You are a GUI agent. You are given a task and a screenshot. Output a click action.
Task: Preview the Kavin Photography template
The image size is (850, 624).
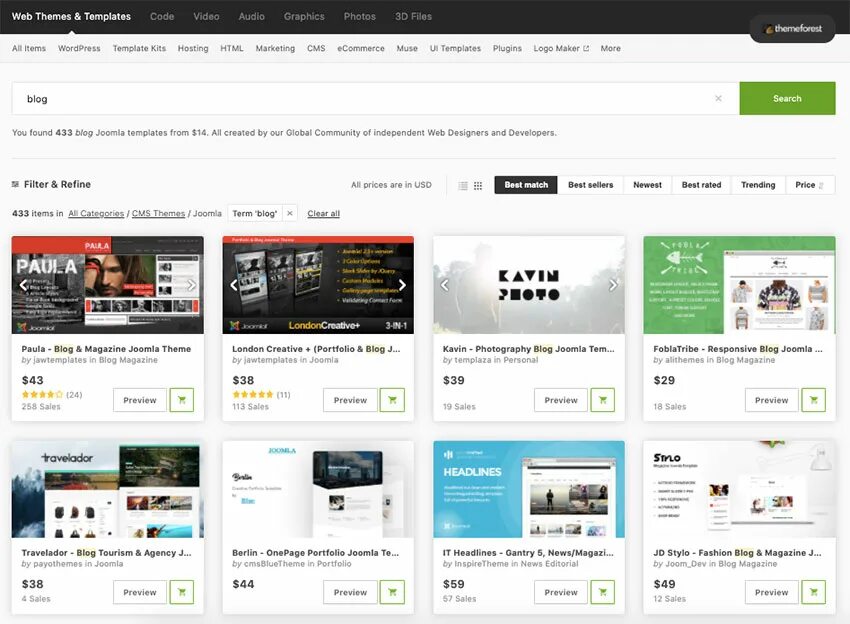(x=561, y=400)
